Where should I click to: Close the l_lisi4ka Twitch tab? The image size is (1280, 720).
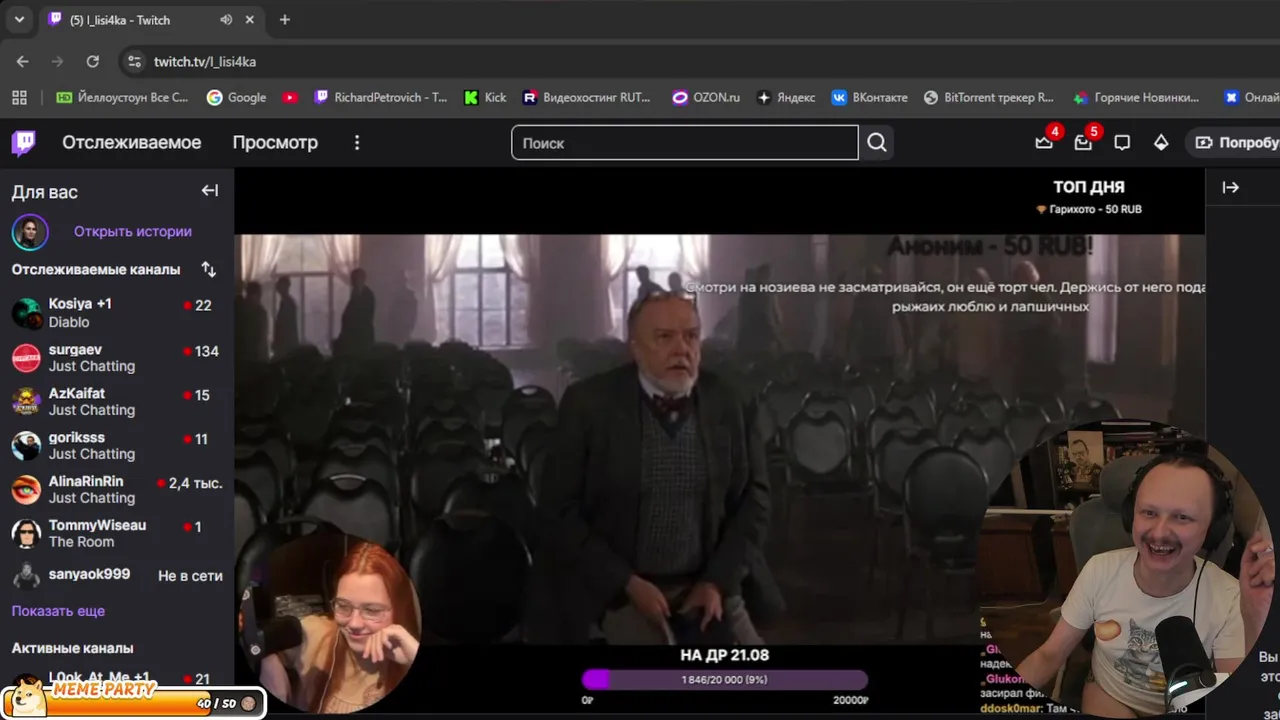250,20
